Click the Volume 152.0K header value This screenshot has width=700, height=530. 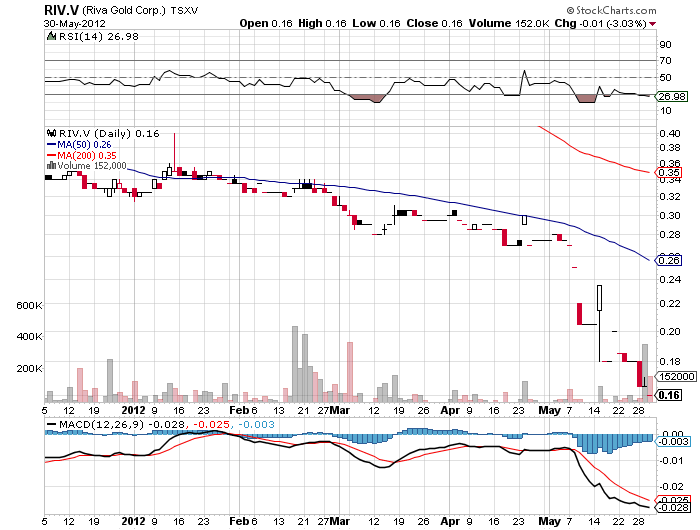tap(508, 23)
